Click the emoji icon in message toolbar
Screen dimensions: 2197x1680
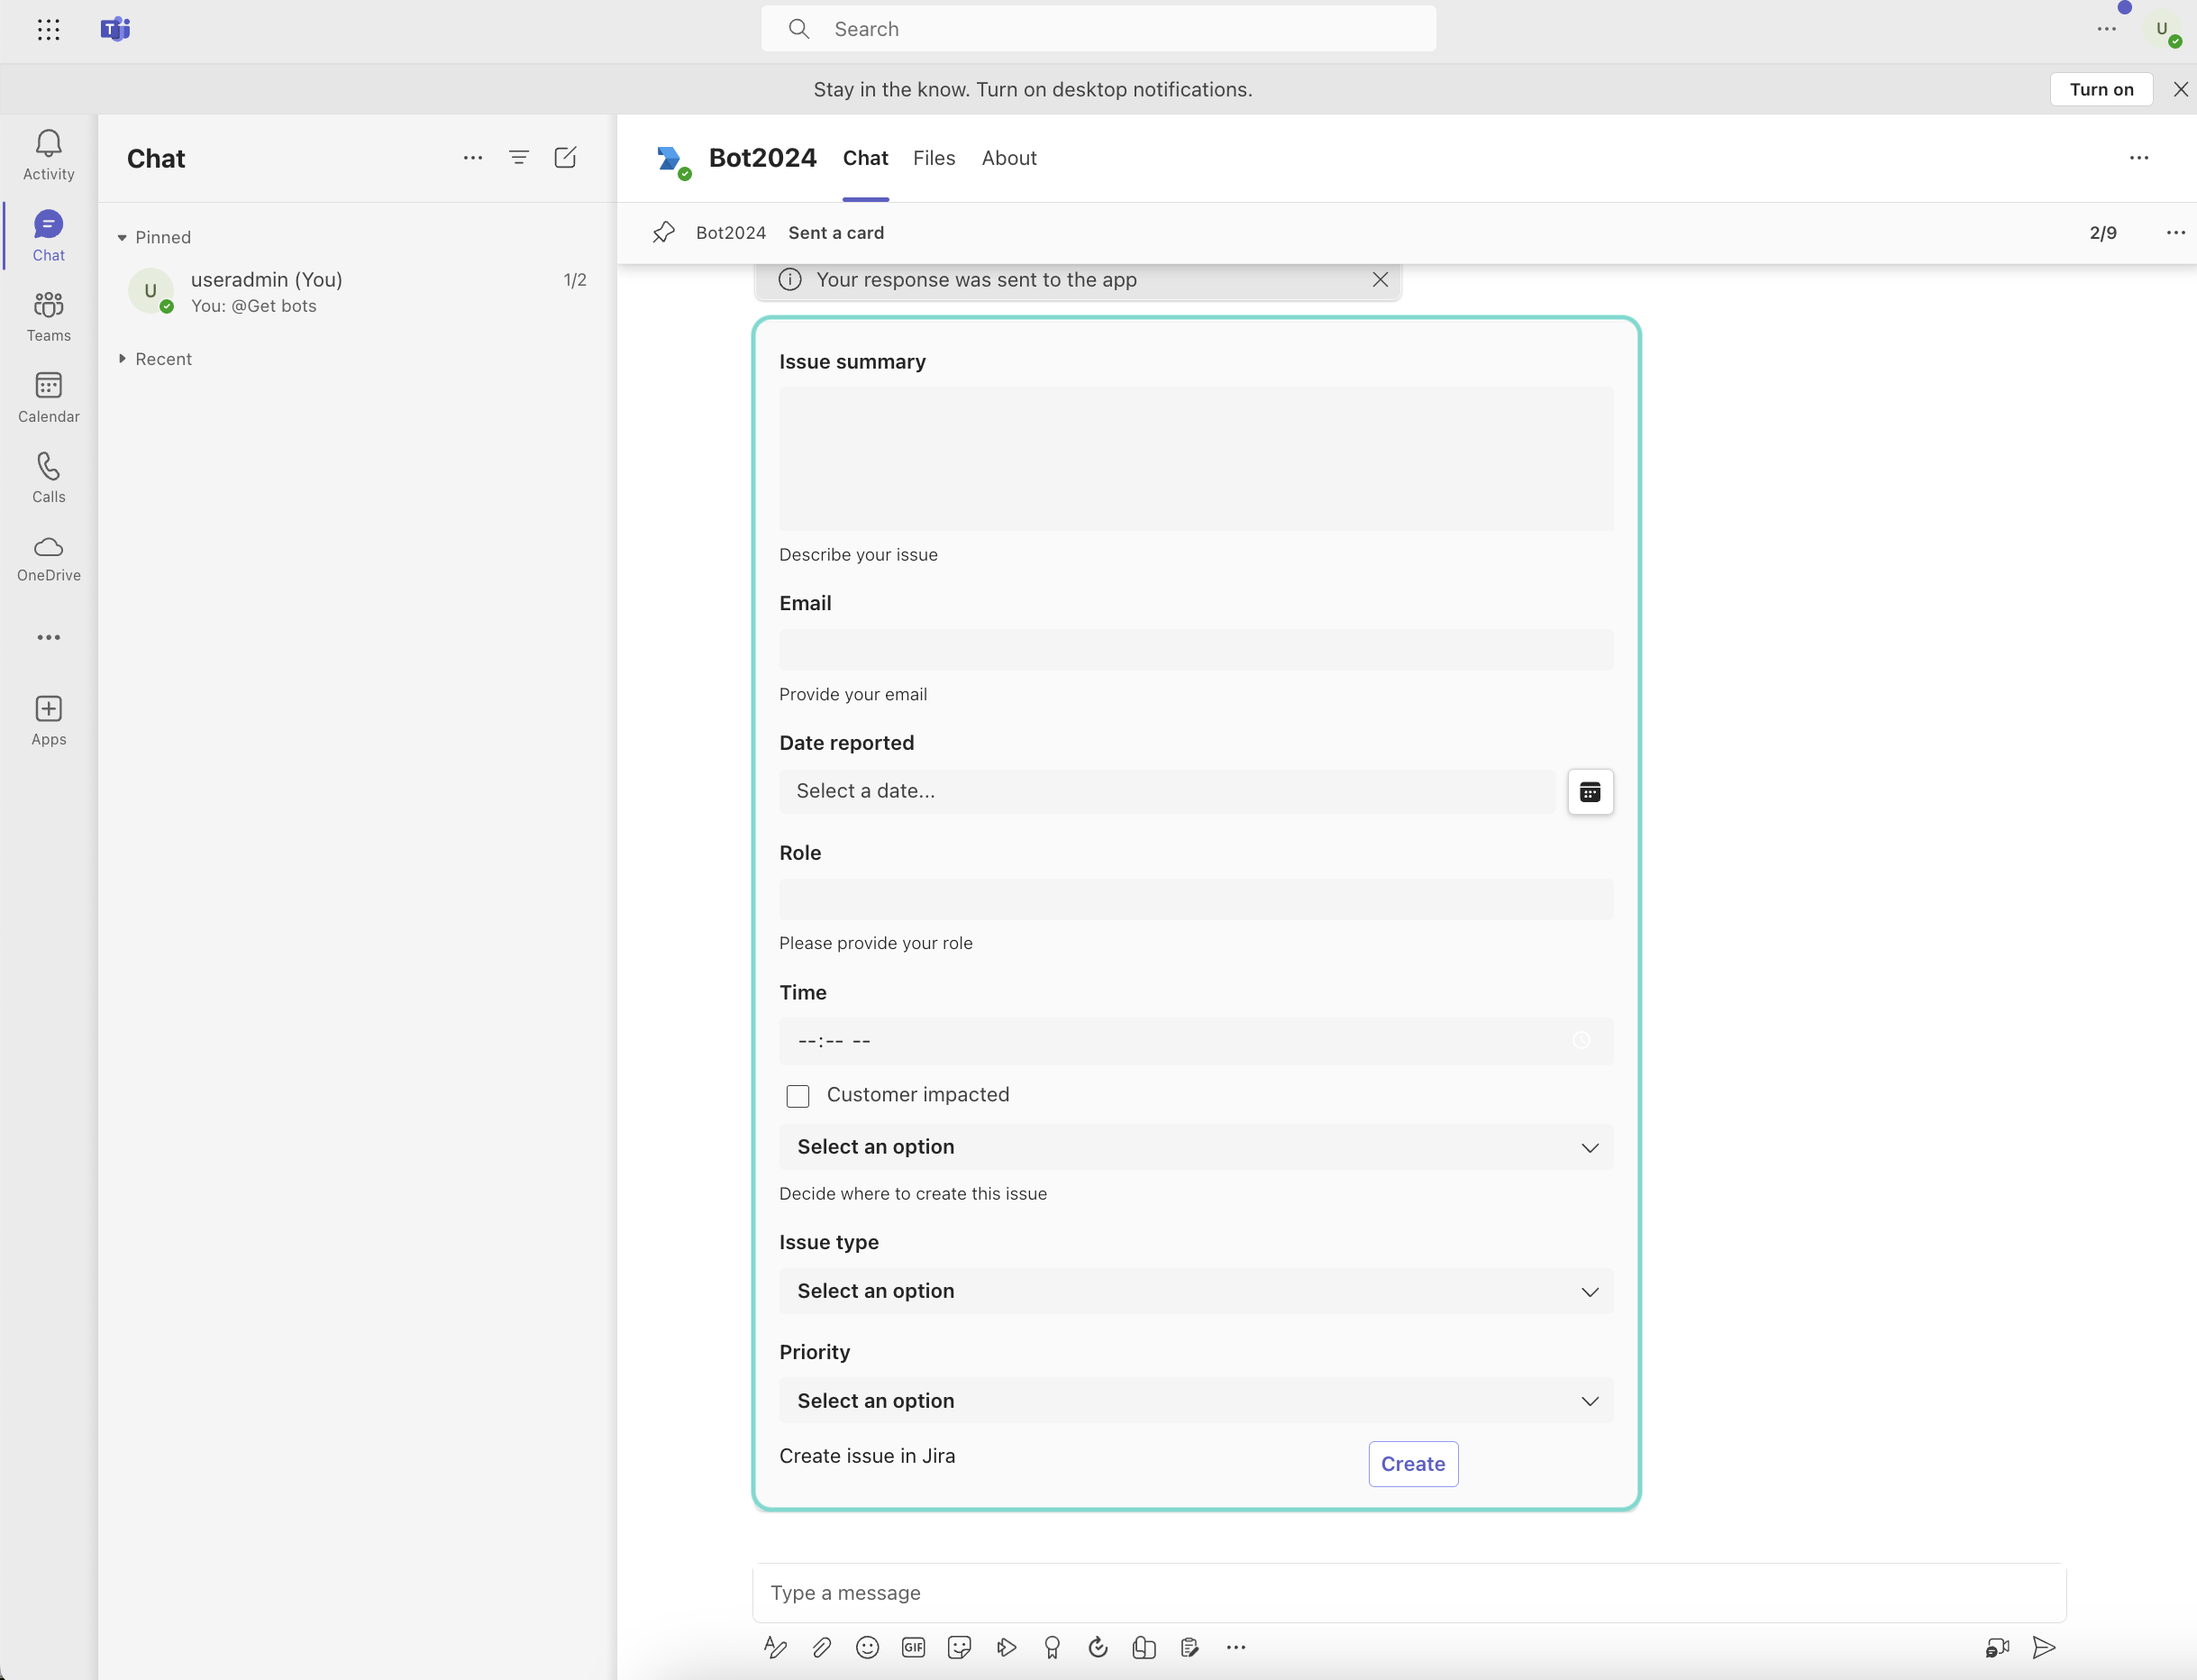(867, 1647)
